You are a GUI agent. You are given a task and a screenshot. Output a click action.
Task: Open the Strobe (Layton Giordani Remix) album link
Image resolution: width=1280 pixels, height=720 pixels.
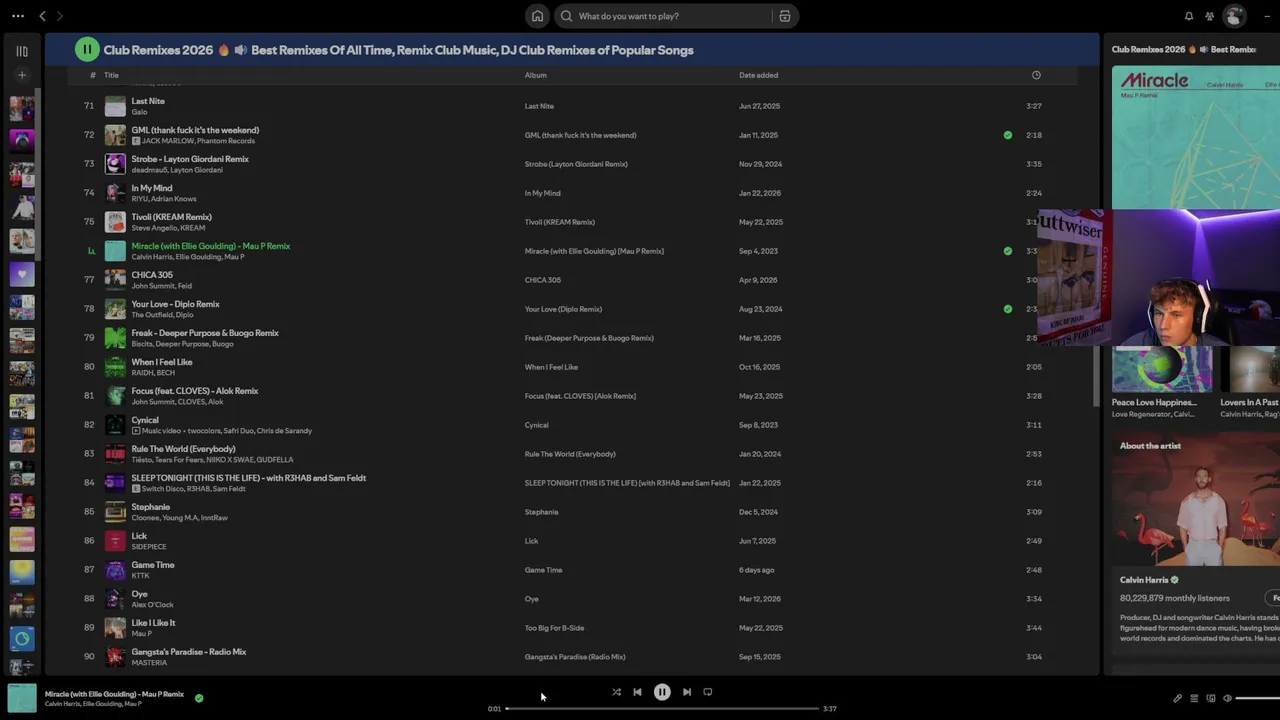(576, 164)
